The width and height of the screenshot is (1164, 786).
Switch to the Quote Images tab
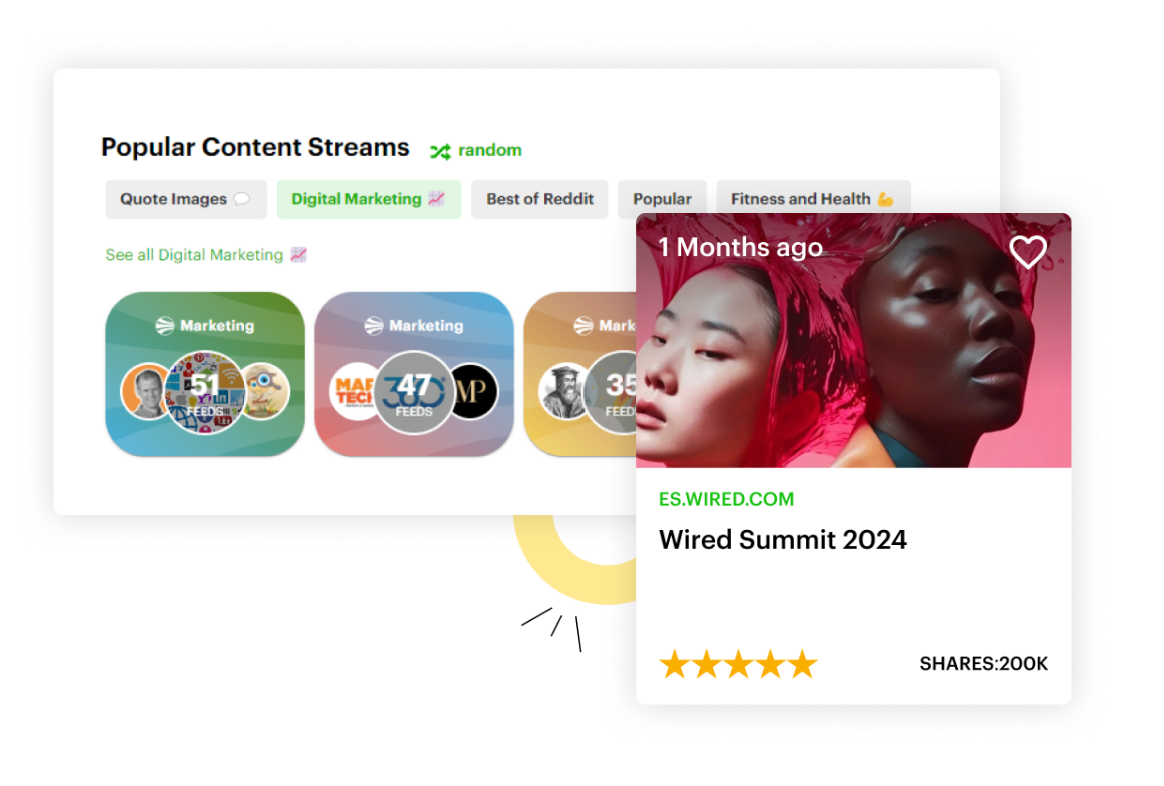(185, 199)
